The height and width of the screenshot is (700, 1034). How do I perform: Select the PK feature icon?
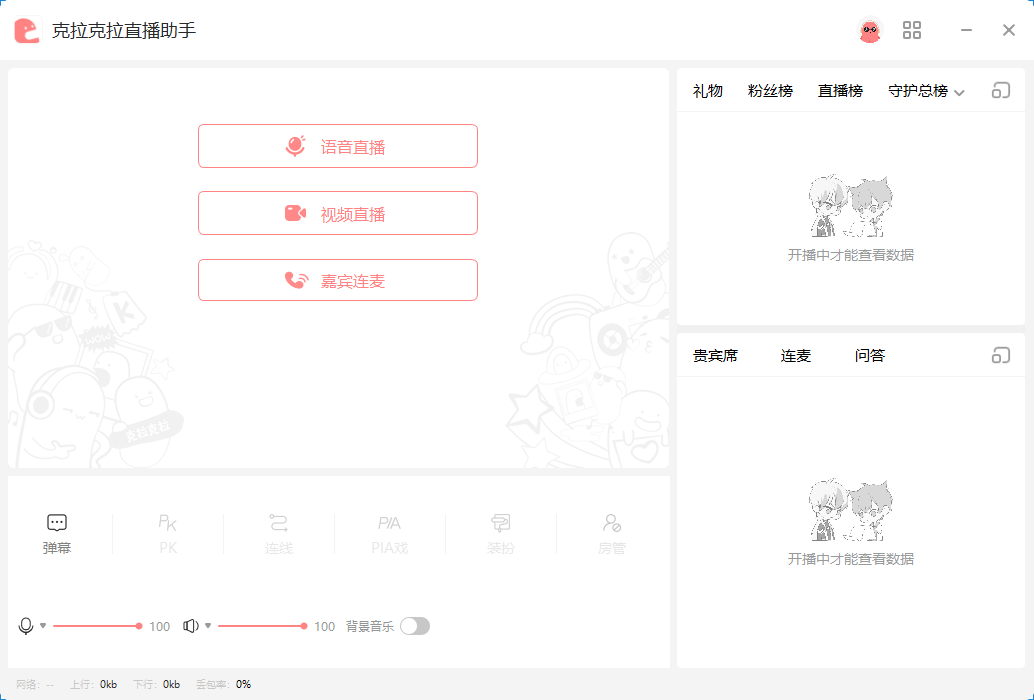[168, 530]
